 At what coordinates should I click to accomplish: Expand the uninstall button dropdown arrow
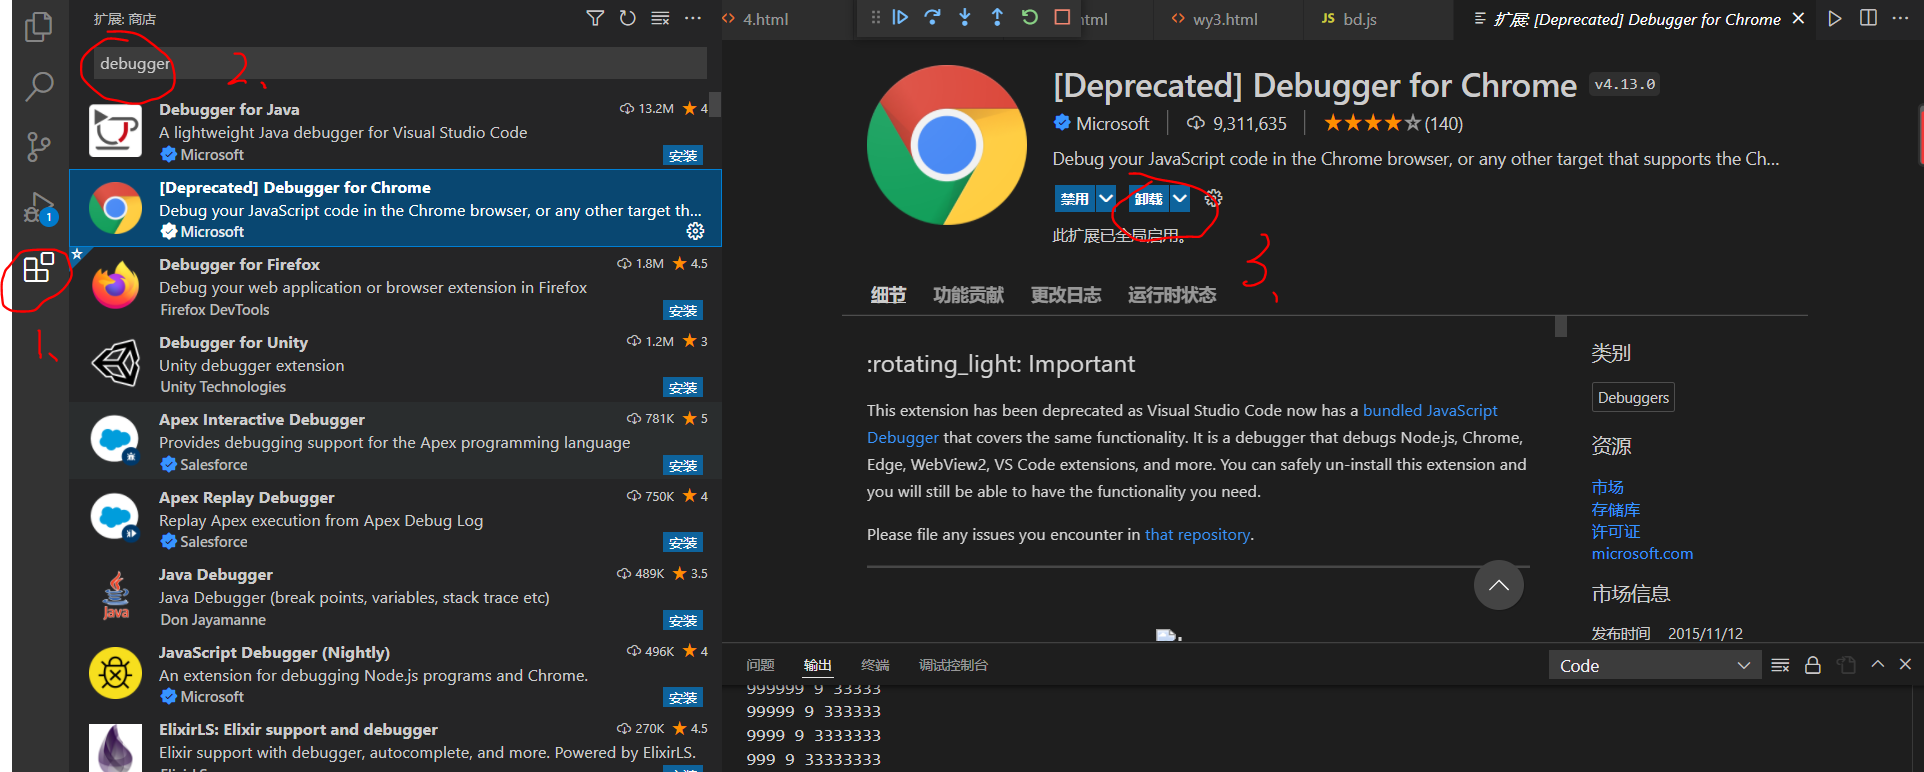pos(1180,198)
